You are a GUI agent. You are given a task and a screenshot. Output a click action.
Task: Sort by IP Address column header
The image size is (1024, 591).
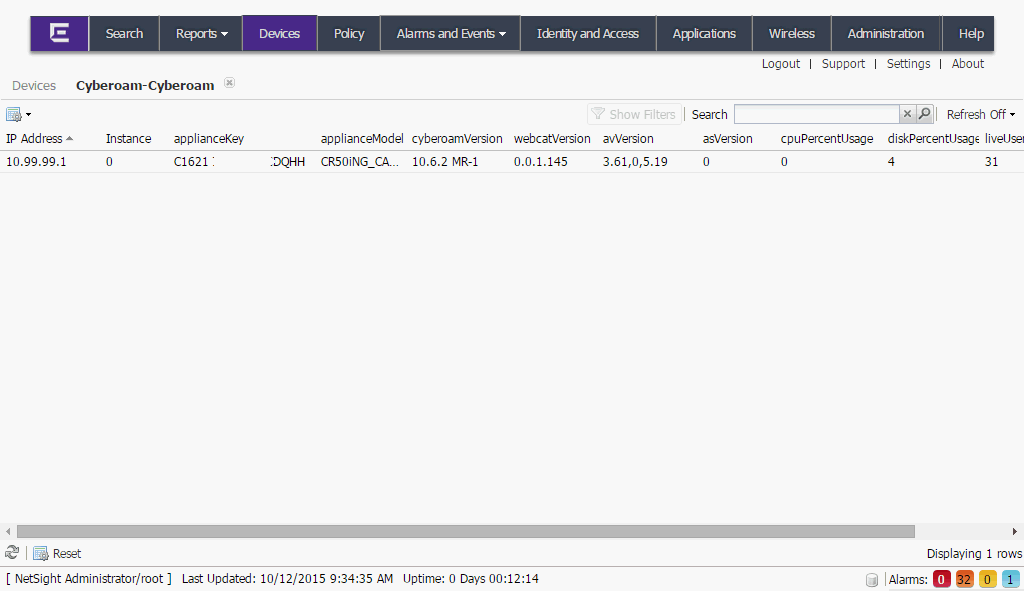point(39,138)
